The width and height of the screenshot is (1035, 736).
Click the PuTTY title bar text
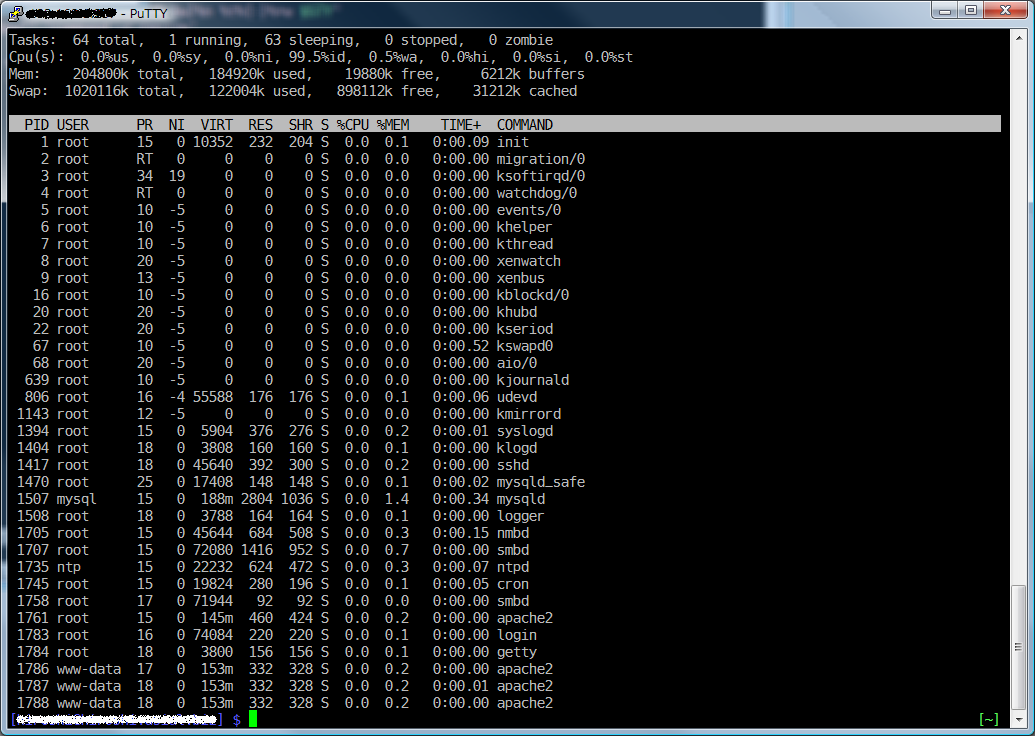[x=149, y=13]
